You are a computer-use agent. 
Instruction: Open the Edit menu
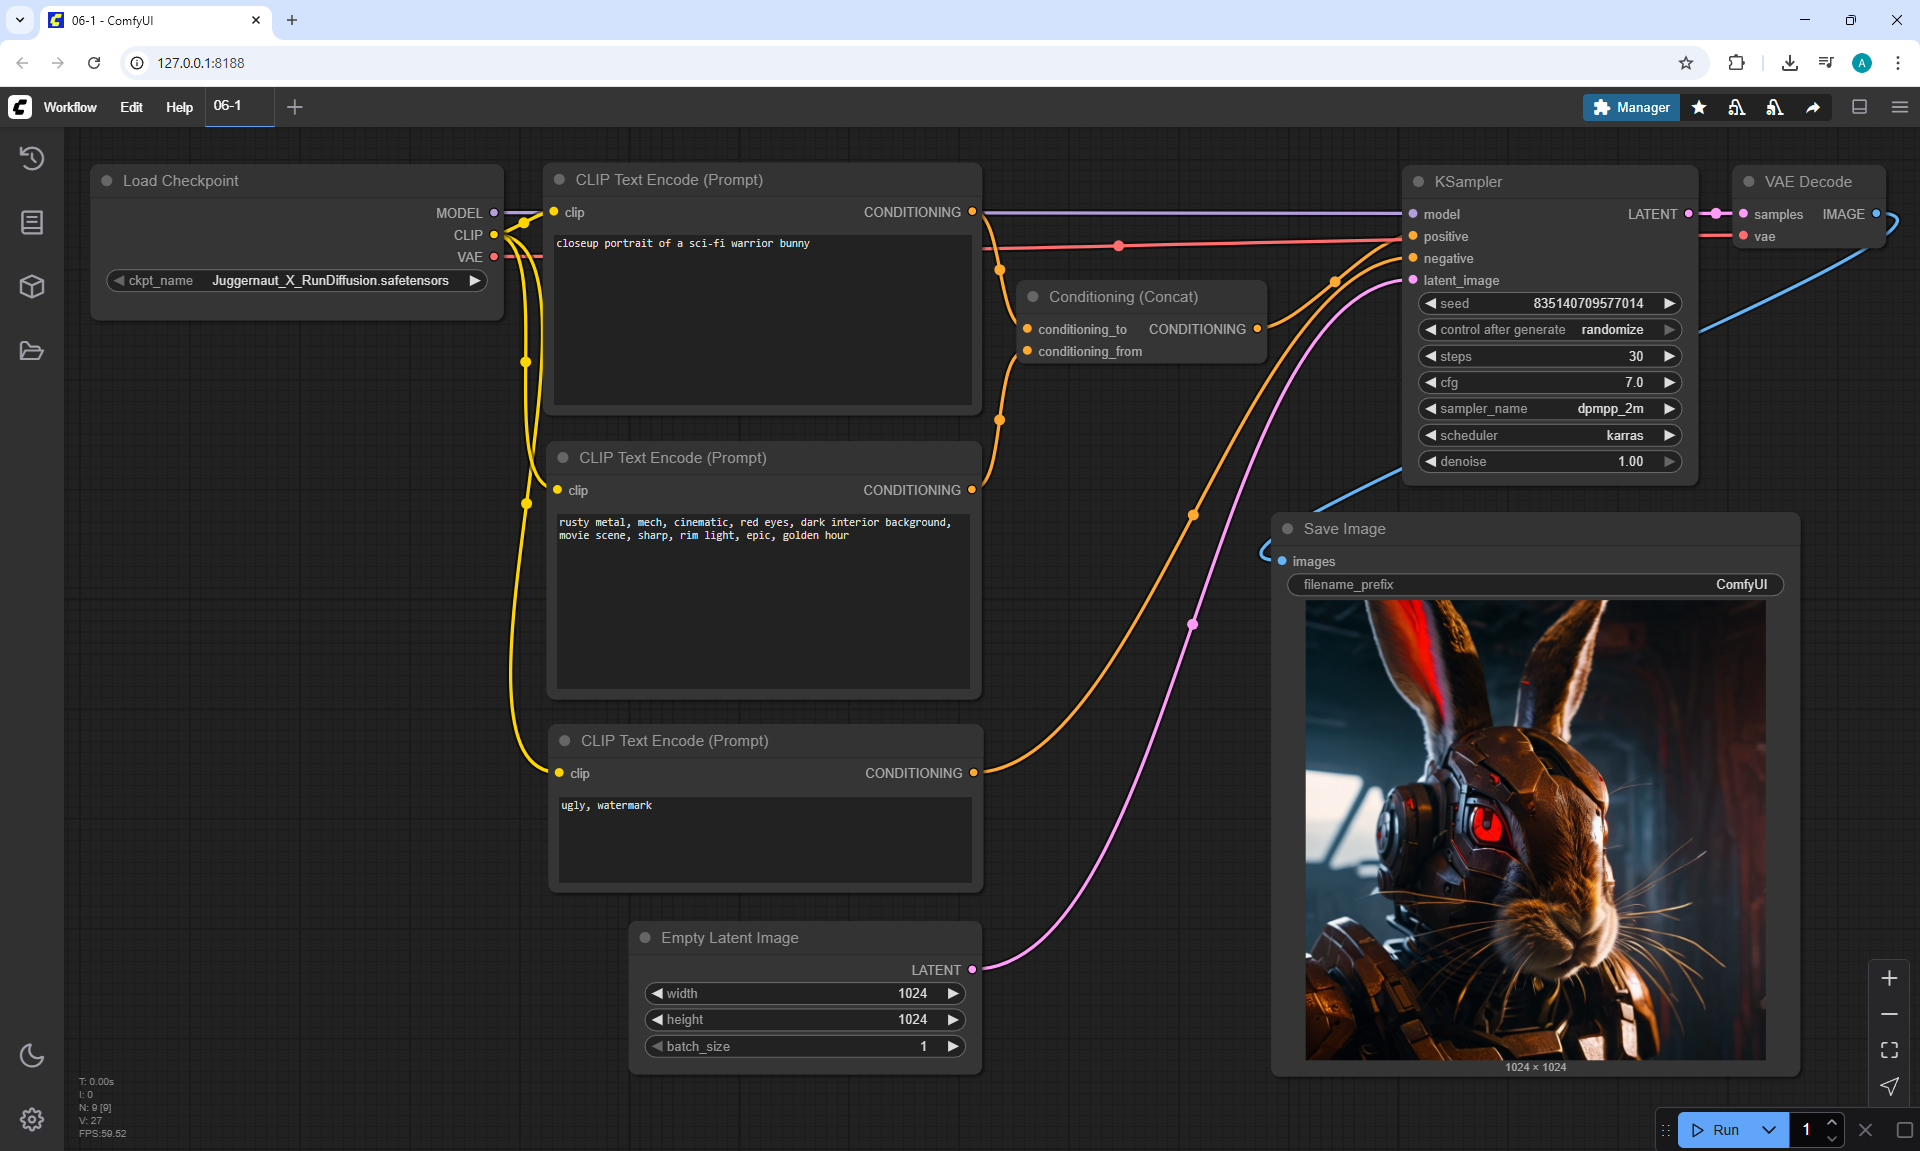click(x=131, y=107)
